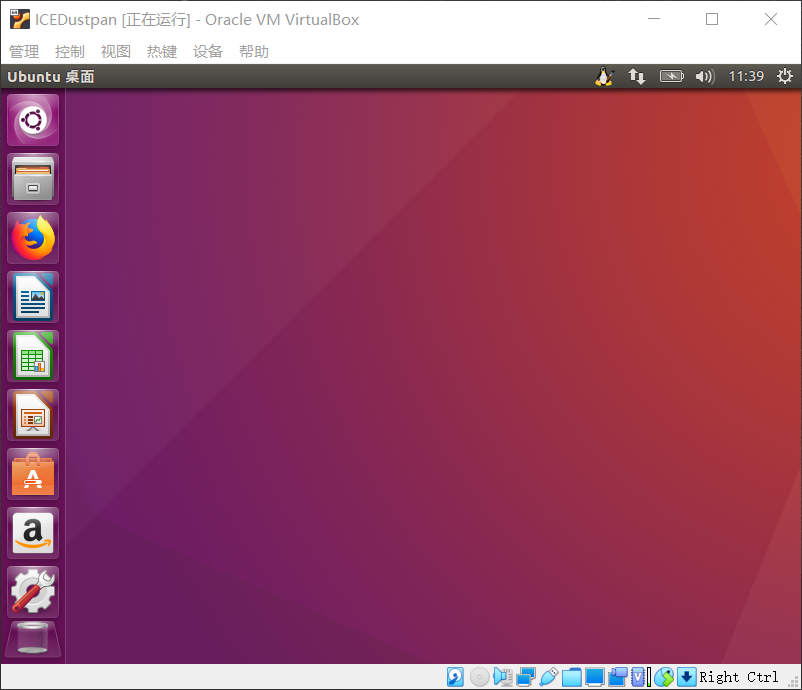Click the USB devices status icon
This screenshot has height=690, width=802.
pyautogui.click(x=549, y=677)
